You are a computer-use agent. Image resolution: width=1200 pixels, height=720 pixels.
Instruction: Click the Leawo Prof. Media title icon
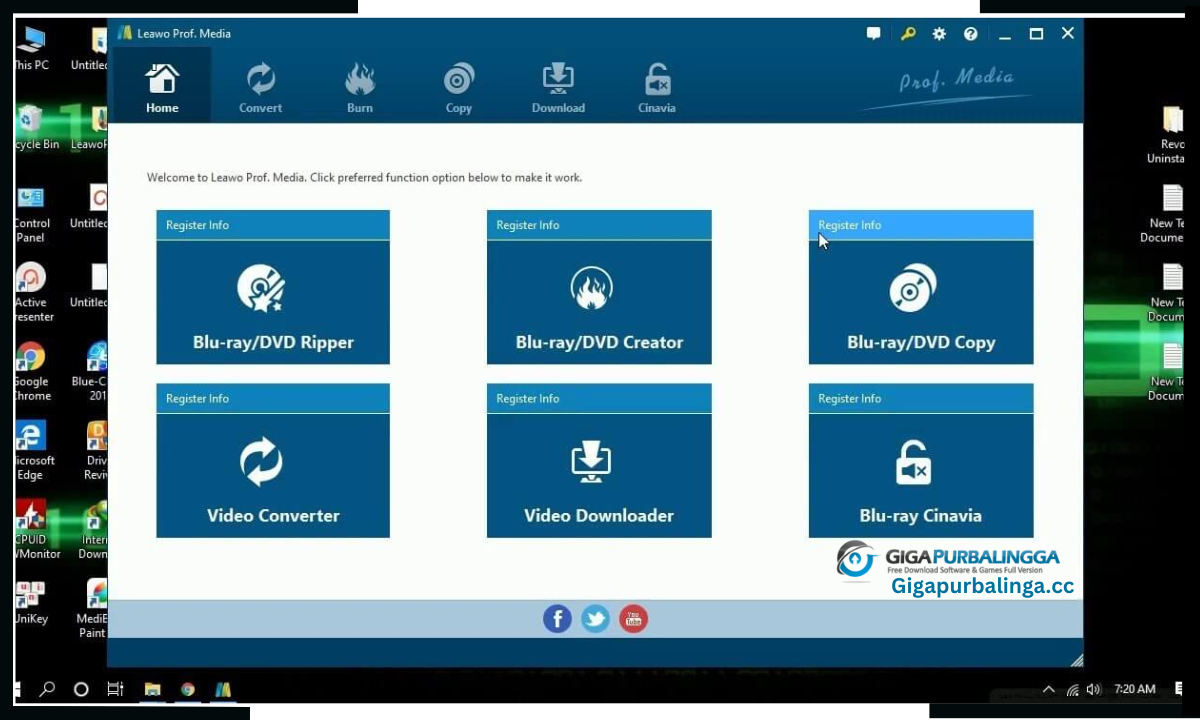coord(125,33)
